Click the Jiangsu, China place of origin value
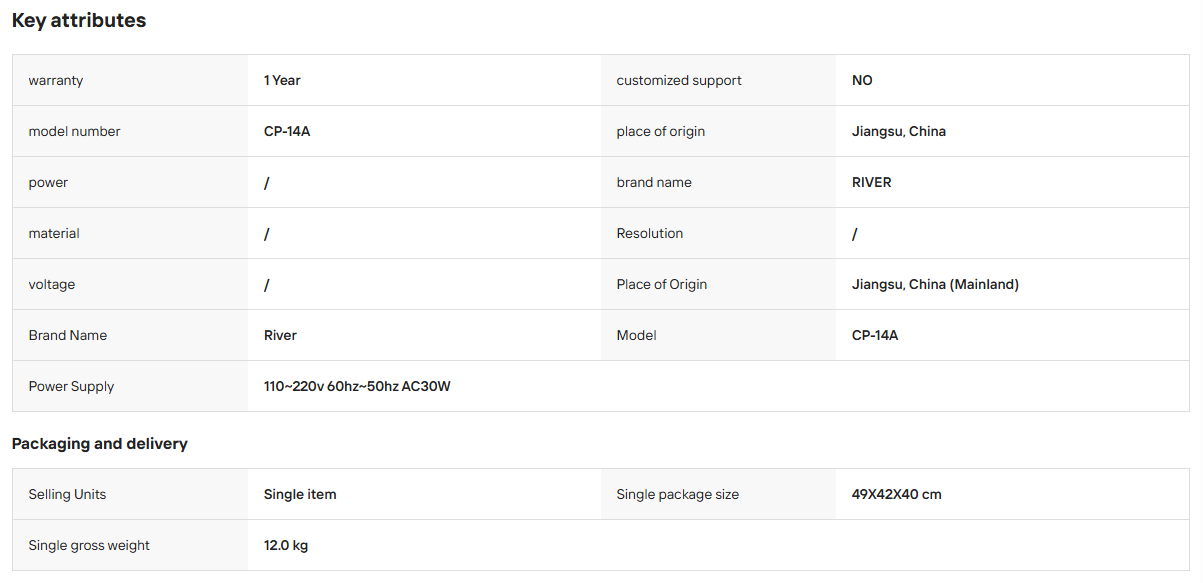 [x=899, y=131]
